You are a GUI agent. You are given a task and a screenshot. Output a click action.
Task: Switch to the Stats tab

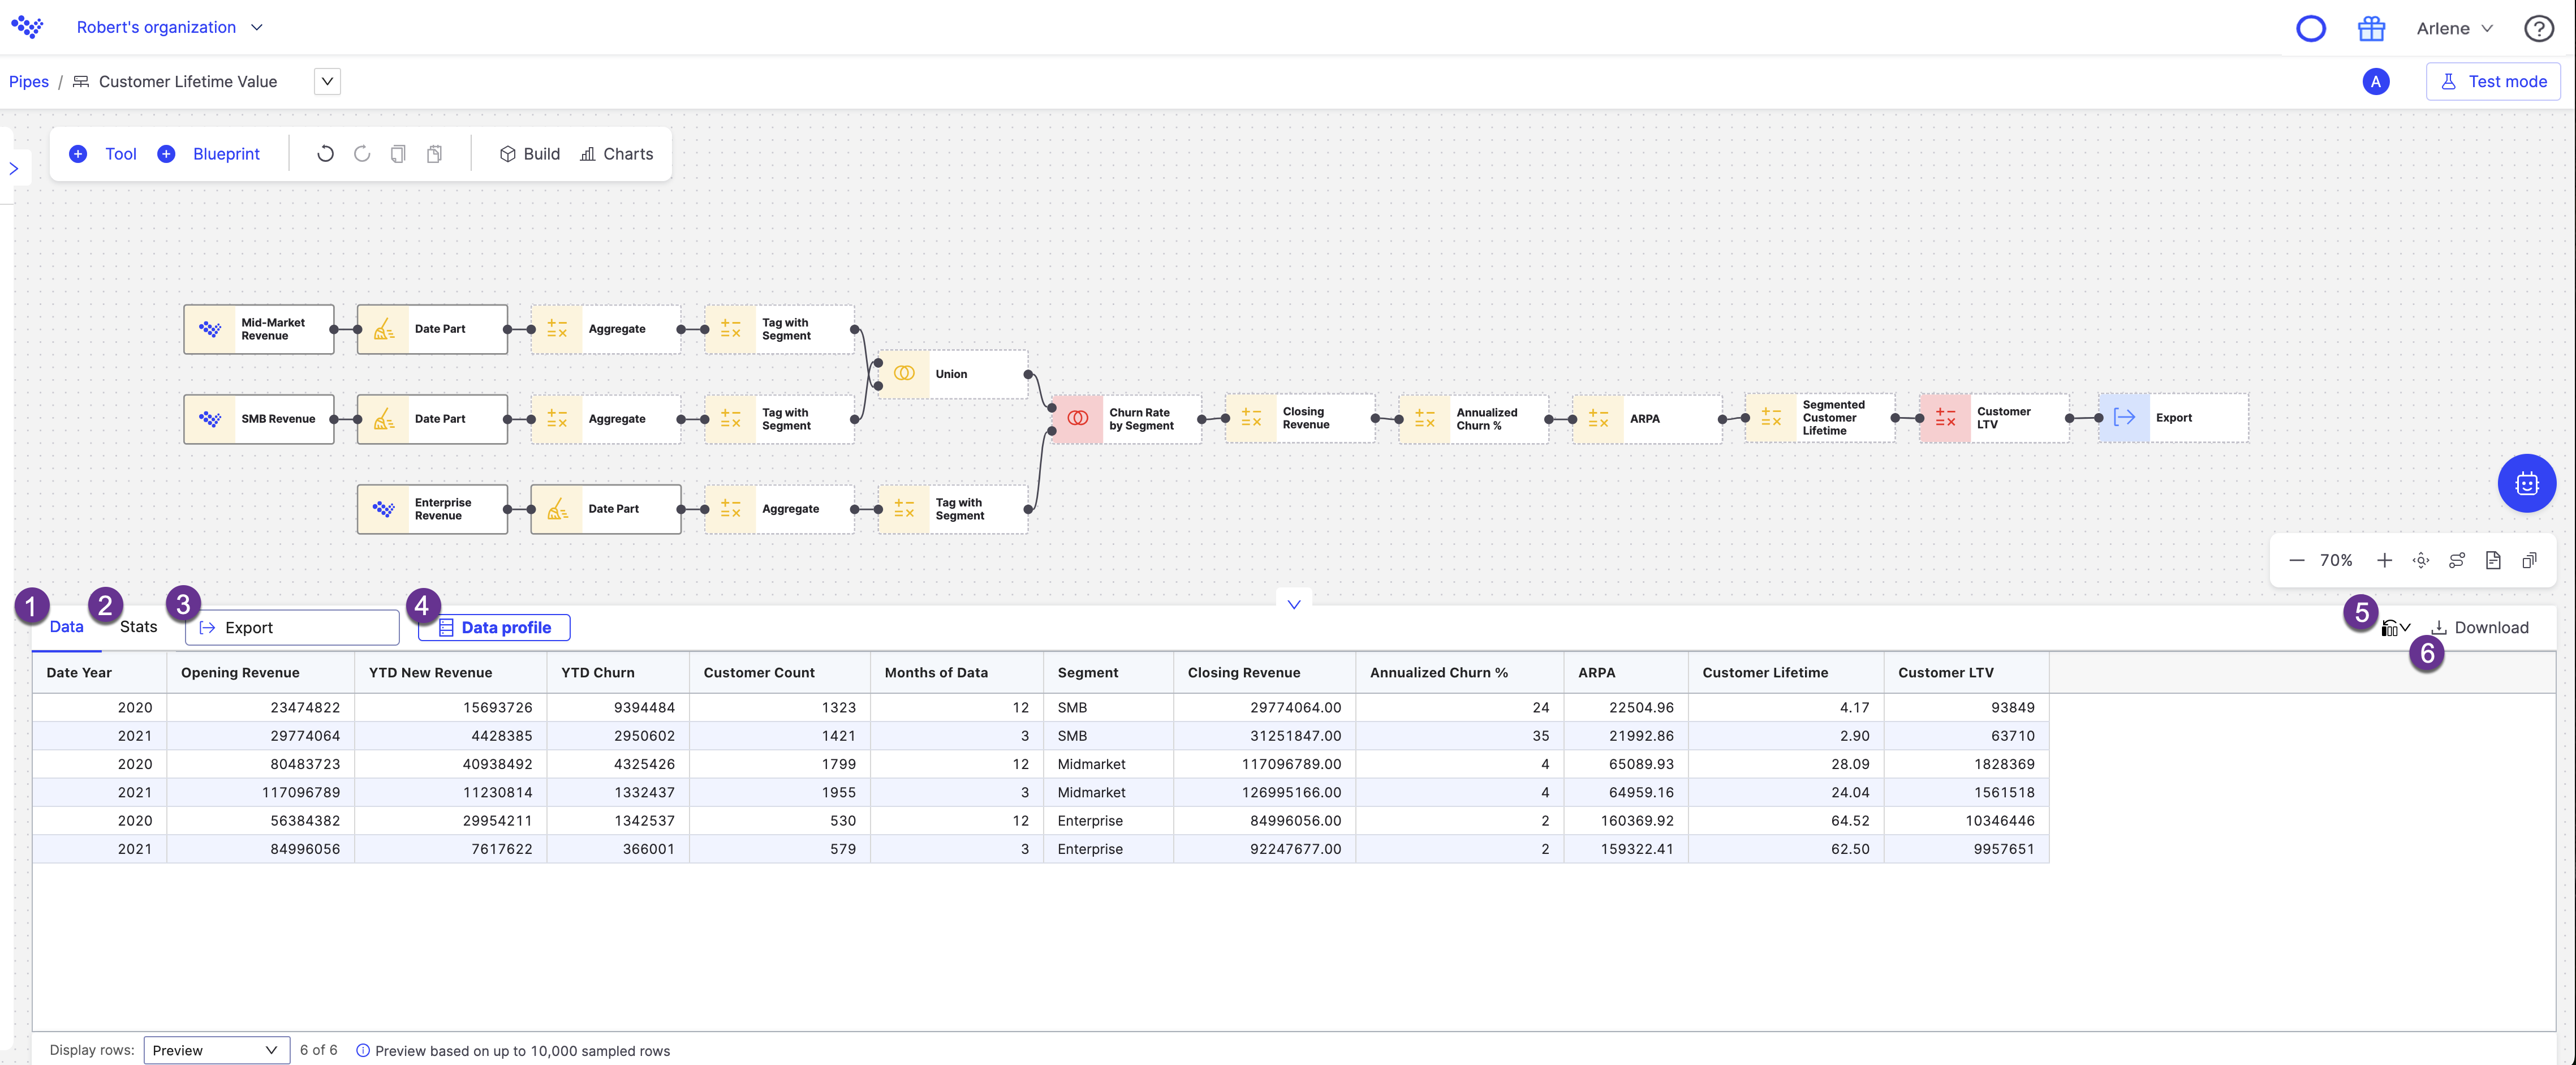[x=138, y=627]
